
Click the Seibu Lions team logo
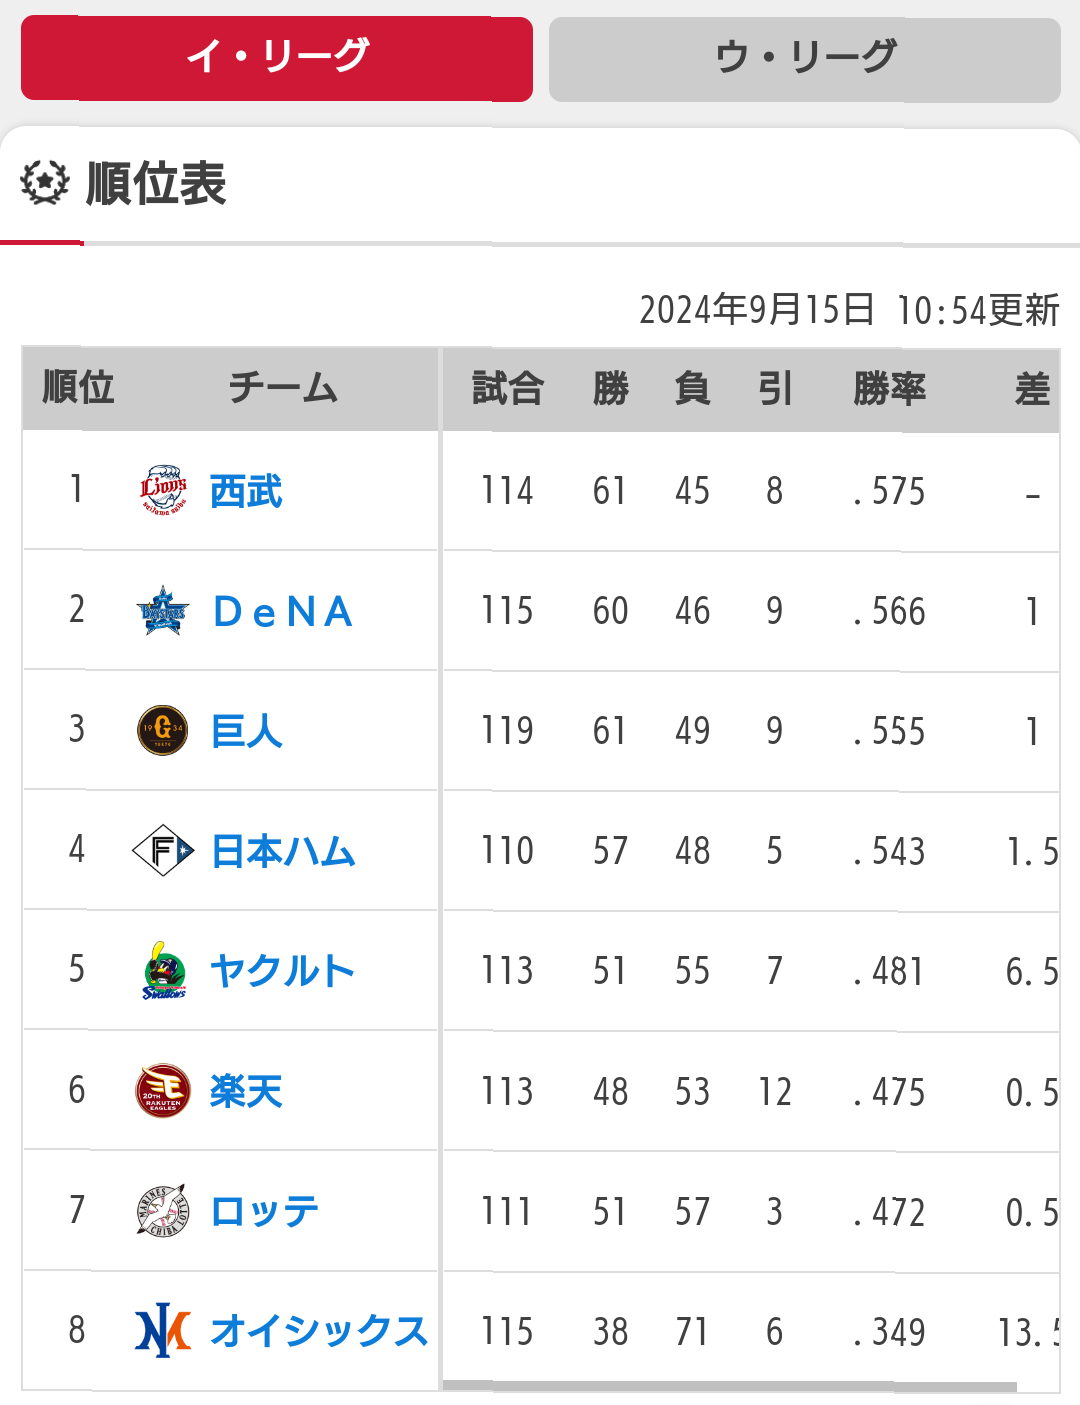[163, 490]
